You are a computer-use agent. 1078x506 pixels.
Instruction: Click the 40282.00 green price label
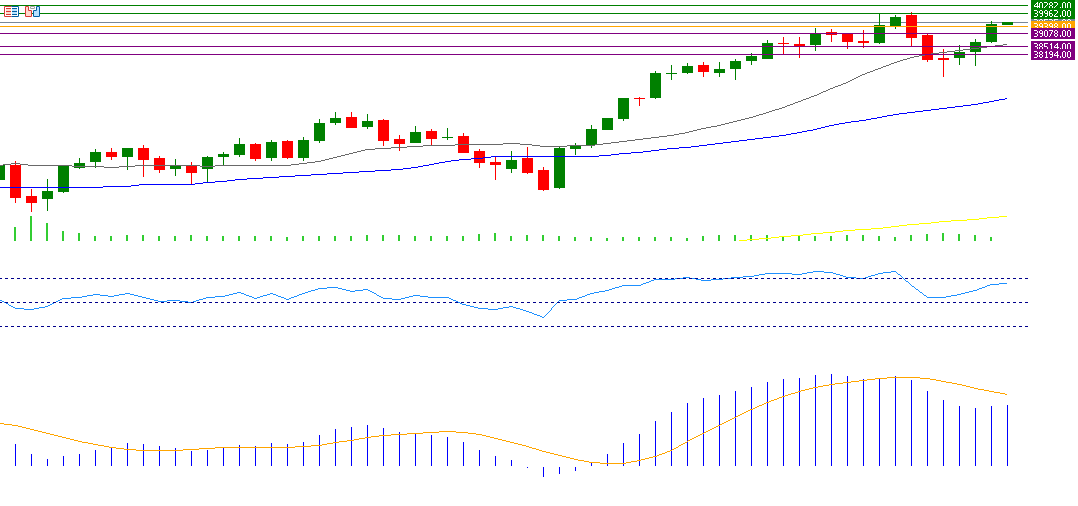[x=1052, y=5]
